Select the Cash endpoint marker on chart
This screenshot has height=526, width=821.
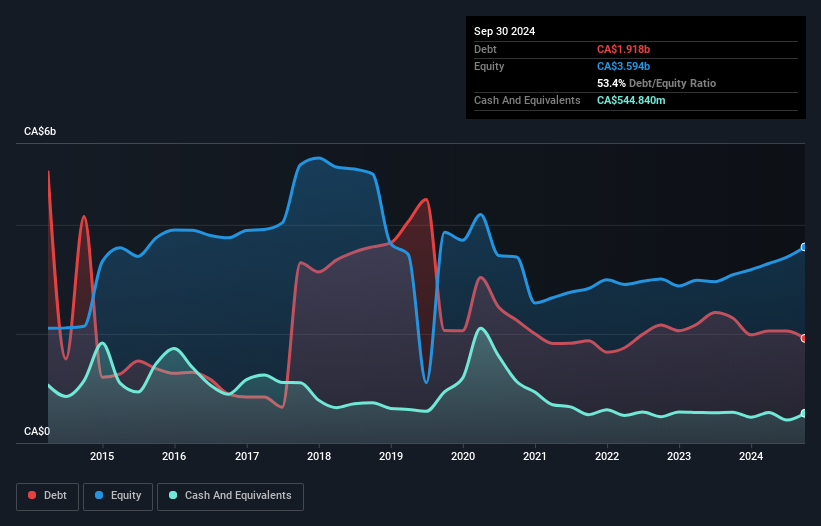[804, 413]
